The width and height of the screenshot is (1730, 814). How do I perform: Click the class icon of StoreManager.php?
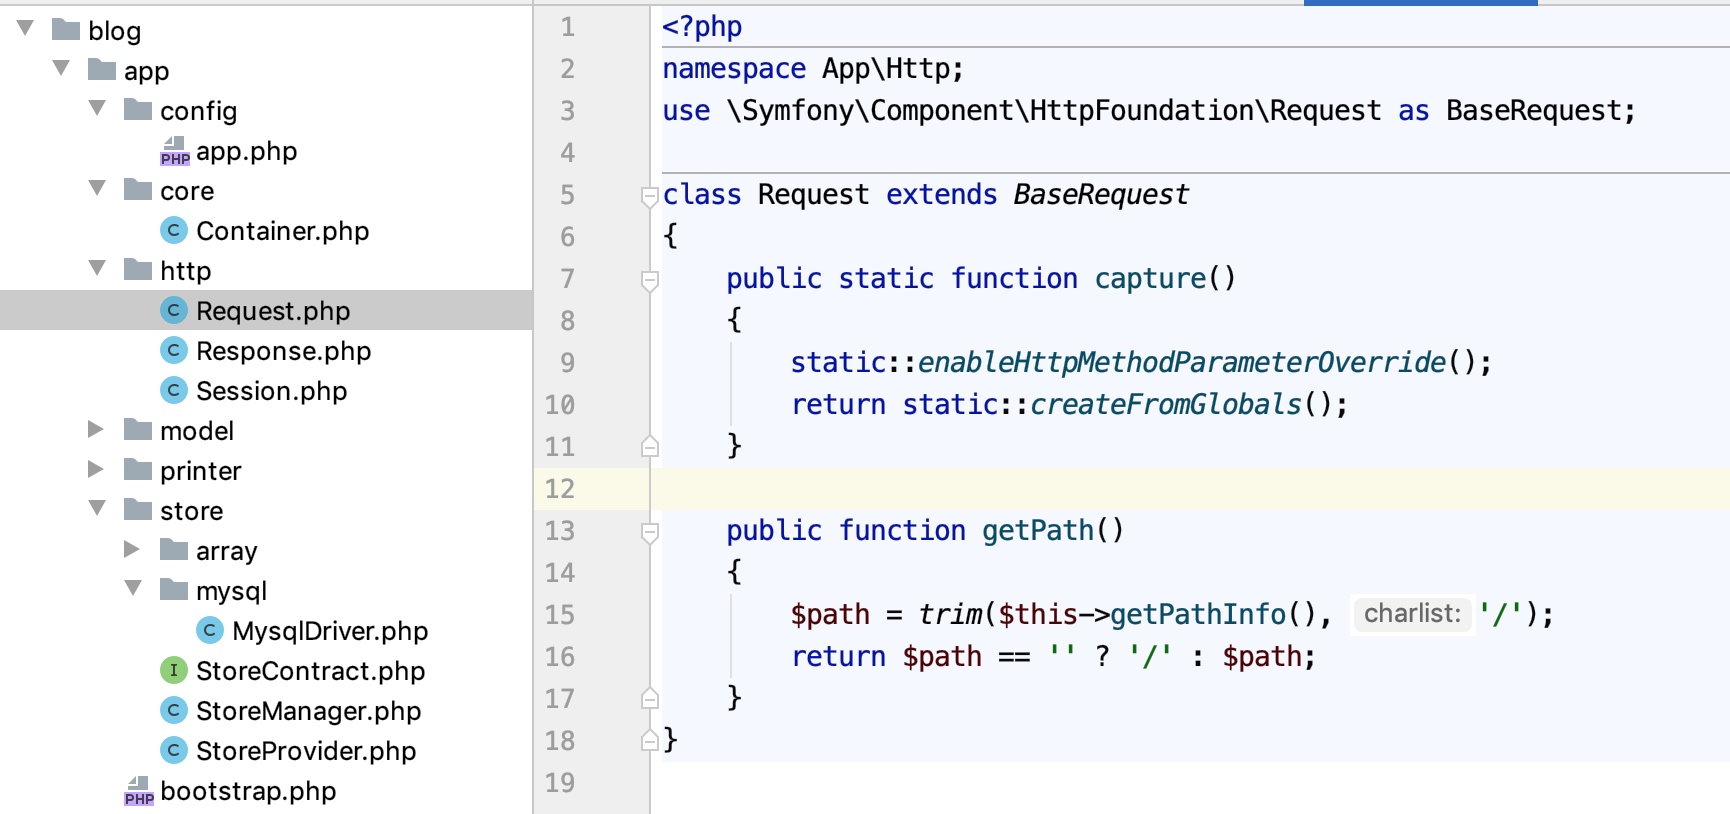[x=174, y=711]
